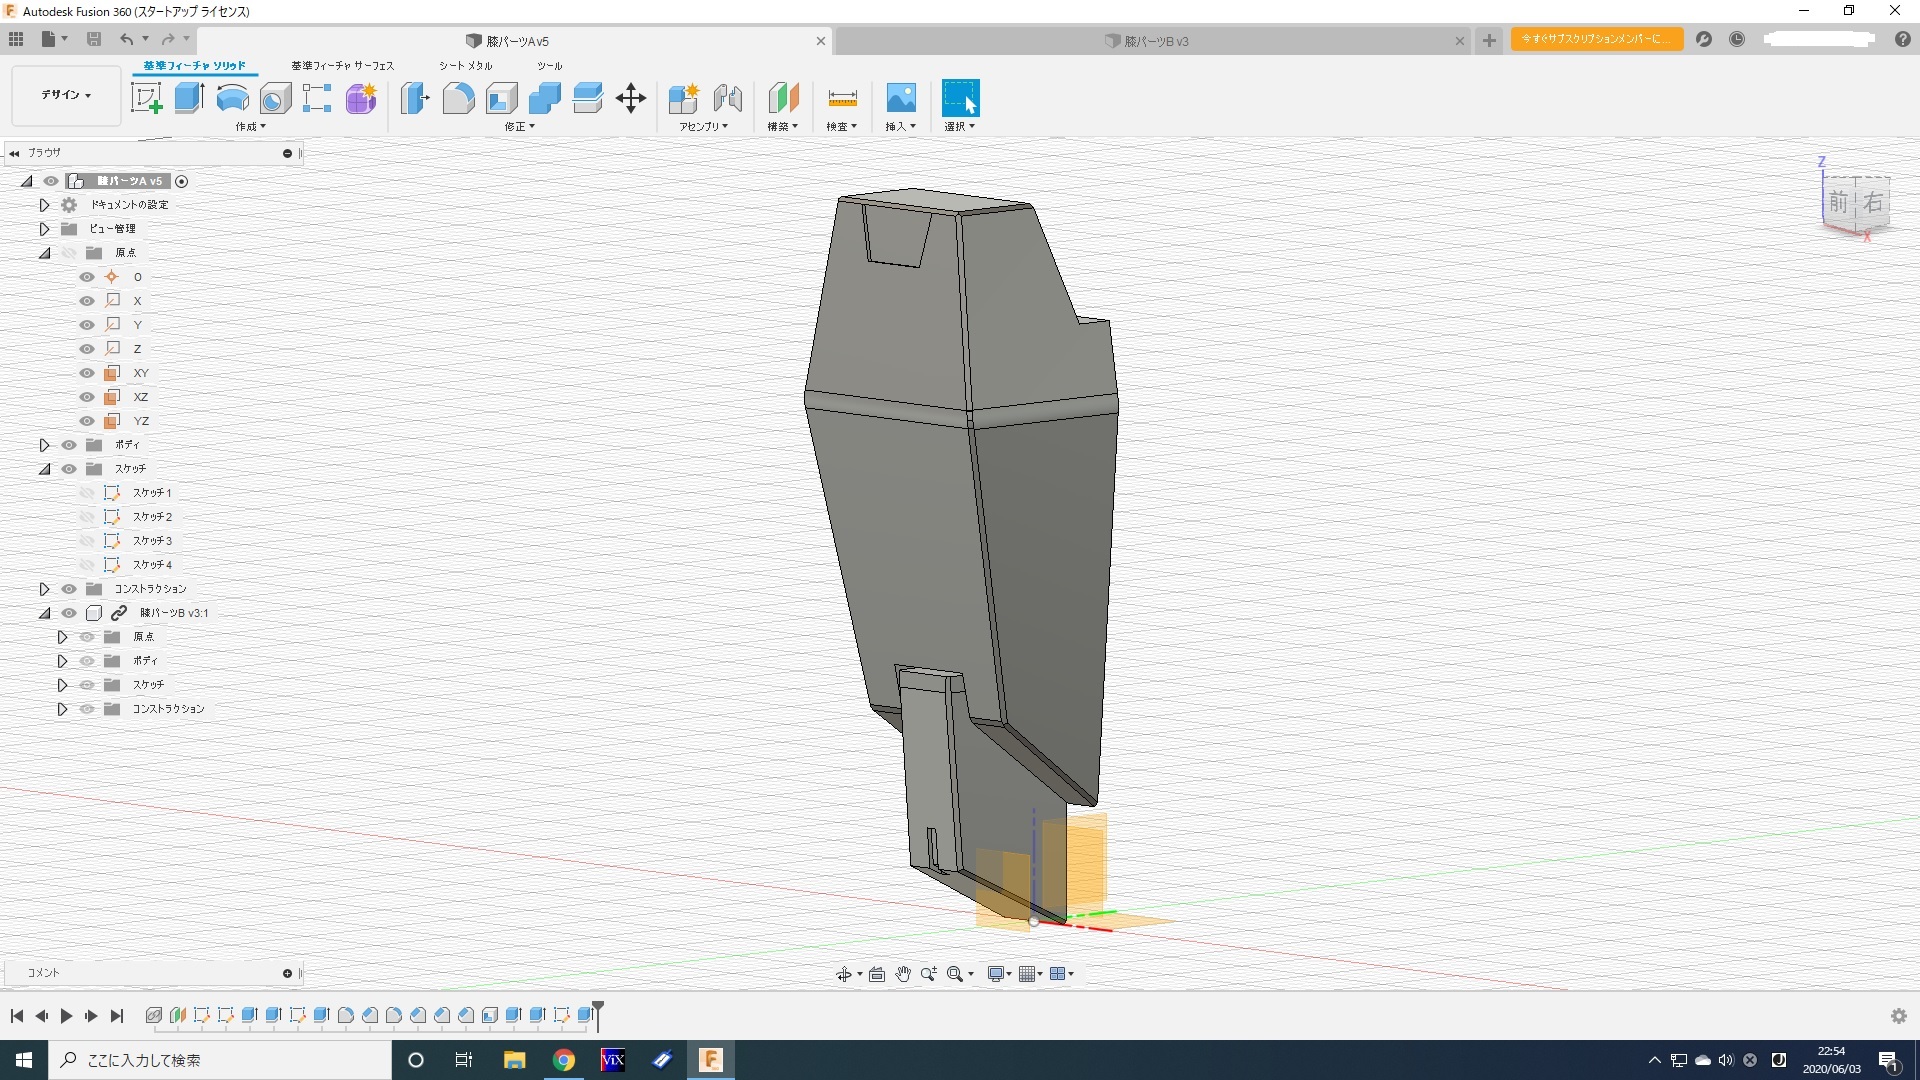Viewport: 1920px width, 1080px height.
Task: Collapse the スケッチ folder tree node
Action: [44, 469]
